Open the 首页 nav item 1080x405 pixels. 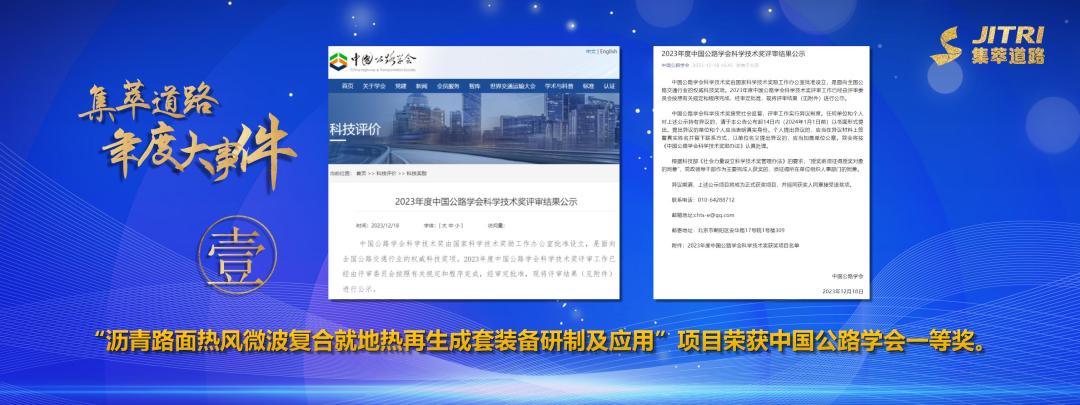[347, 86]
